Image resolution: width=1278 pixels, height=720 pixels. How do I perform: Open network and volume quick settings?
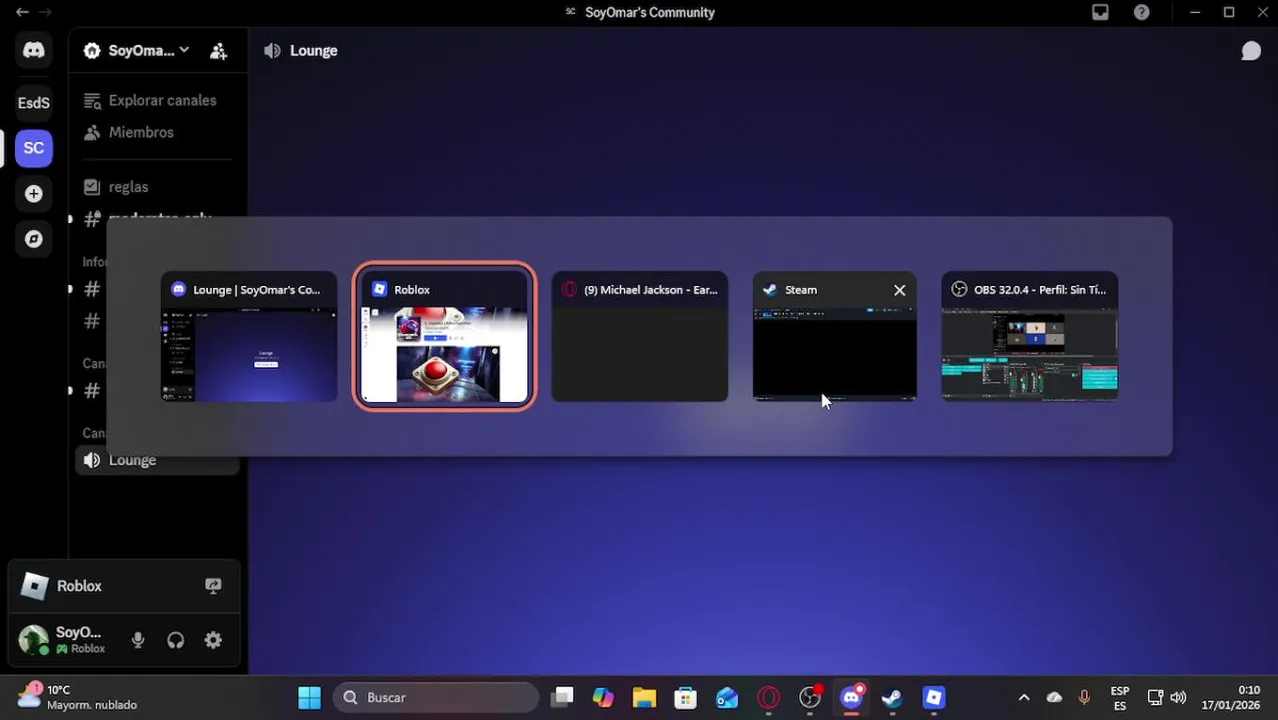1167,697
